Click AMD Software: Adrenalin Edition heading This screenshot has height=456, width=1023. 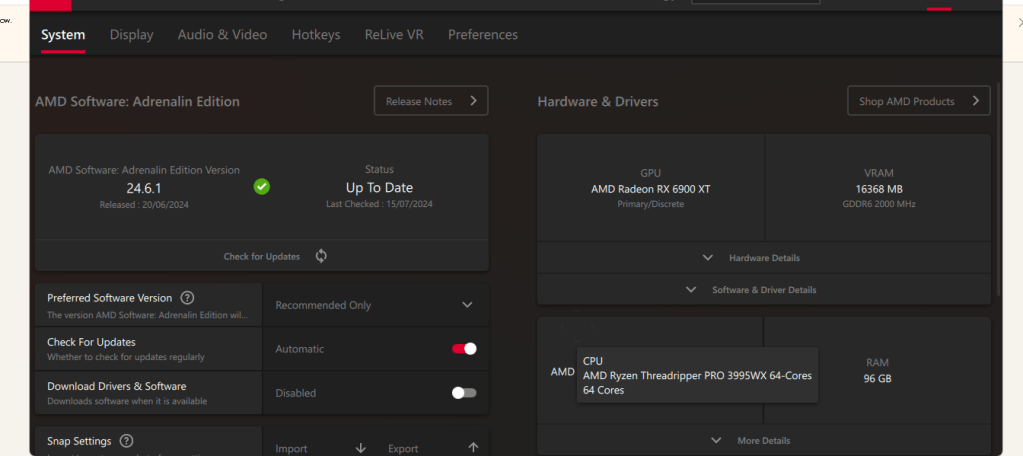click(x=138, y=102)
